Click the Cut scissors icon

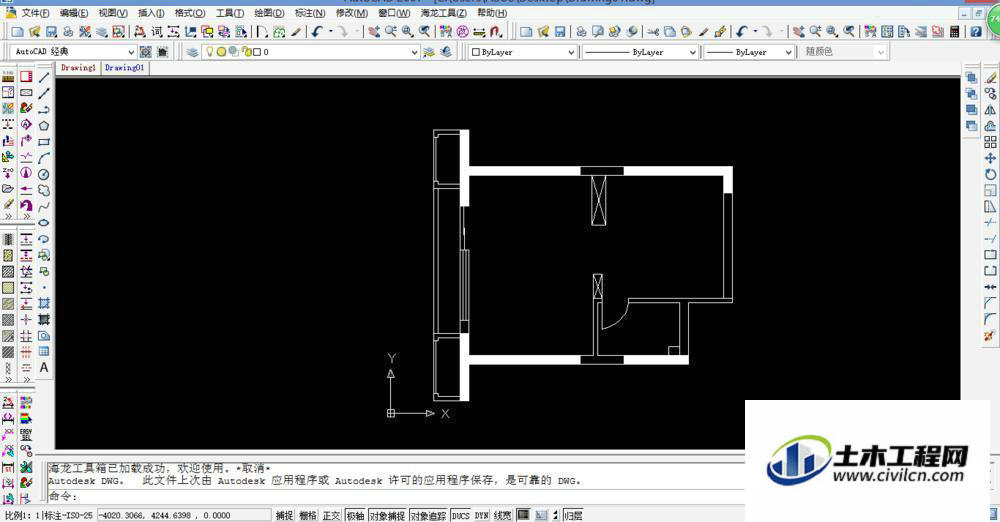coord(653,31)
